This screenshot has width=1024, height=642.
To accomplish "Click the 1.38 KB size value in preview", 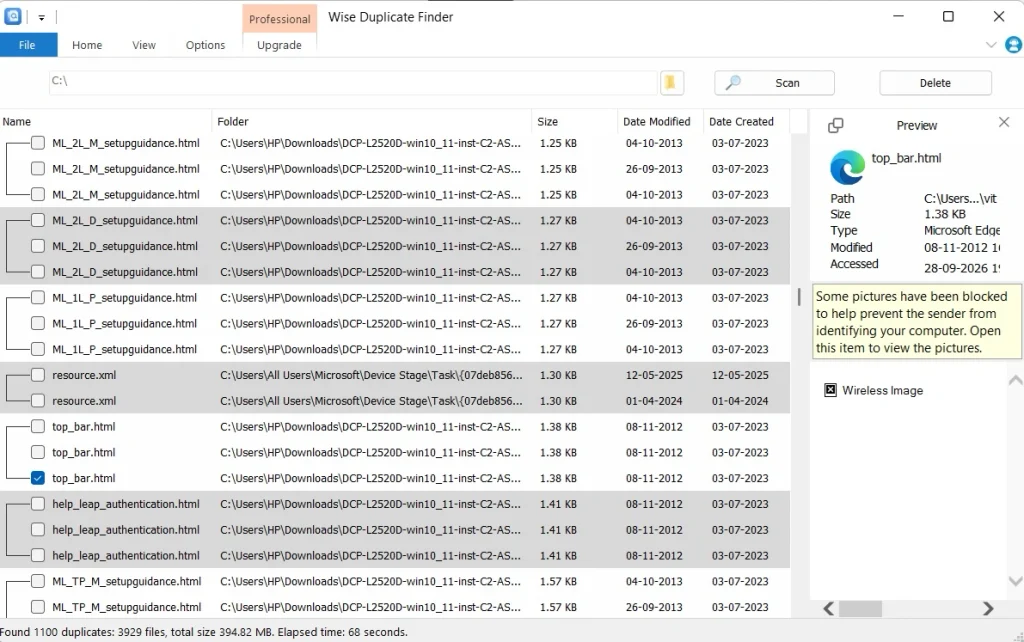I will pyautogui.click(x=944, y=214).
